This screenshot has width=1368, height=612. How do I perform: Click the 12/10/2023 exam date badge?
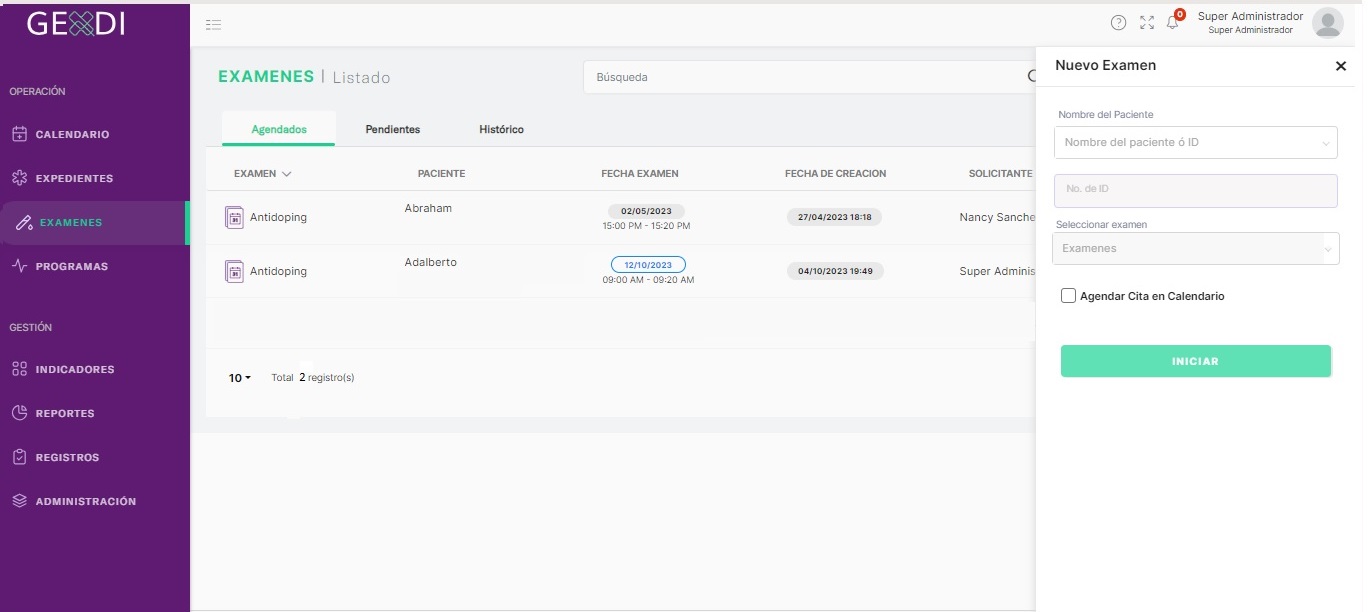pyautogui.click(x=648, y=265)
